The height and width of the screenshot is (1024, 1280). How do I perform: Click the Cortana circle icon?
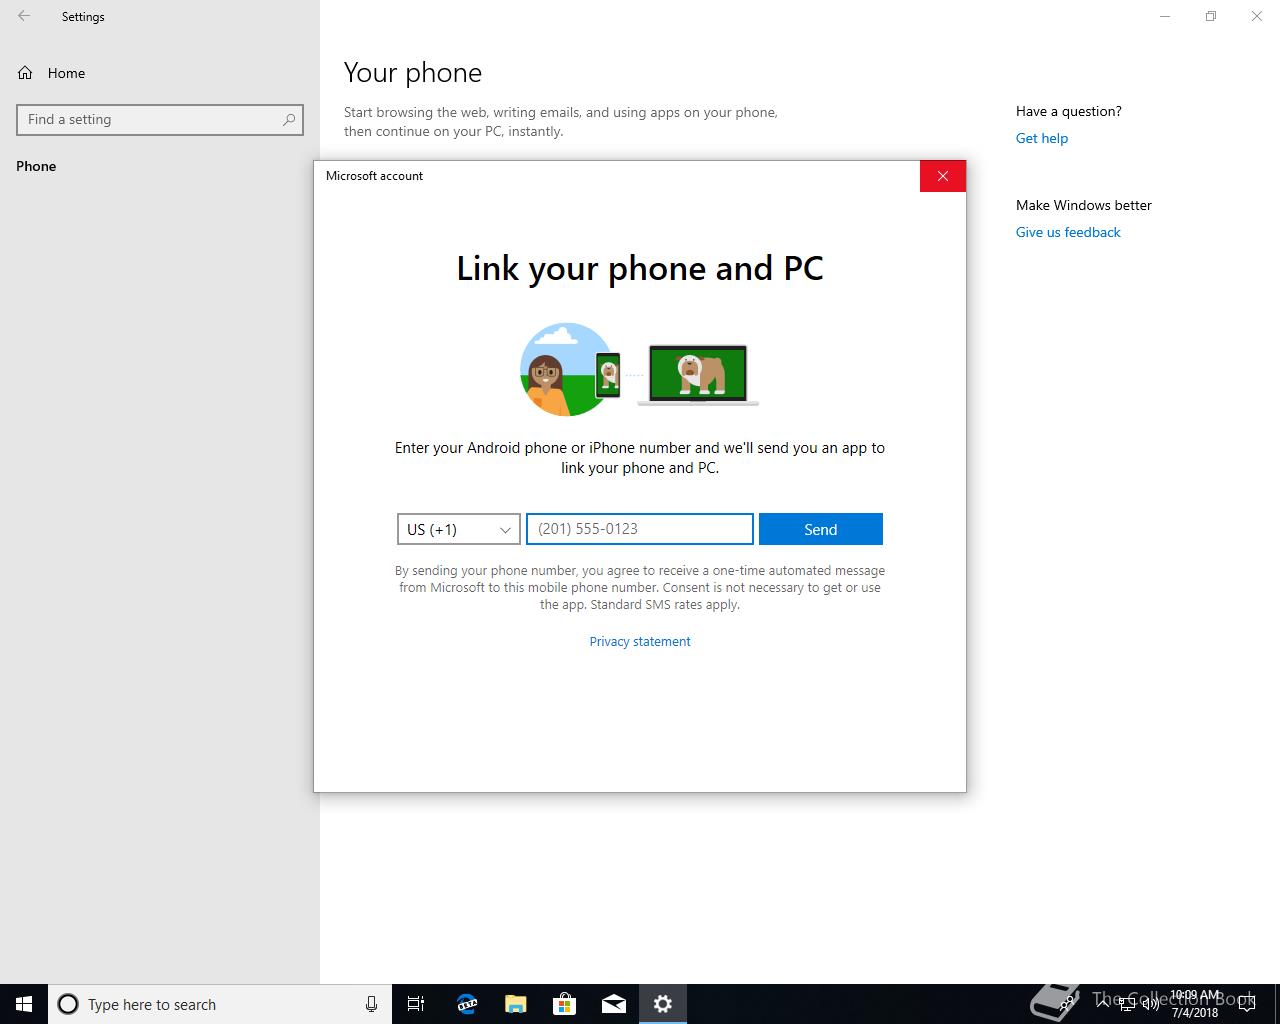(68, 1004)
